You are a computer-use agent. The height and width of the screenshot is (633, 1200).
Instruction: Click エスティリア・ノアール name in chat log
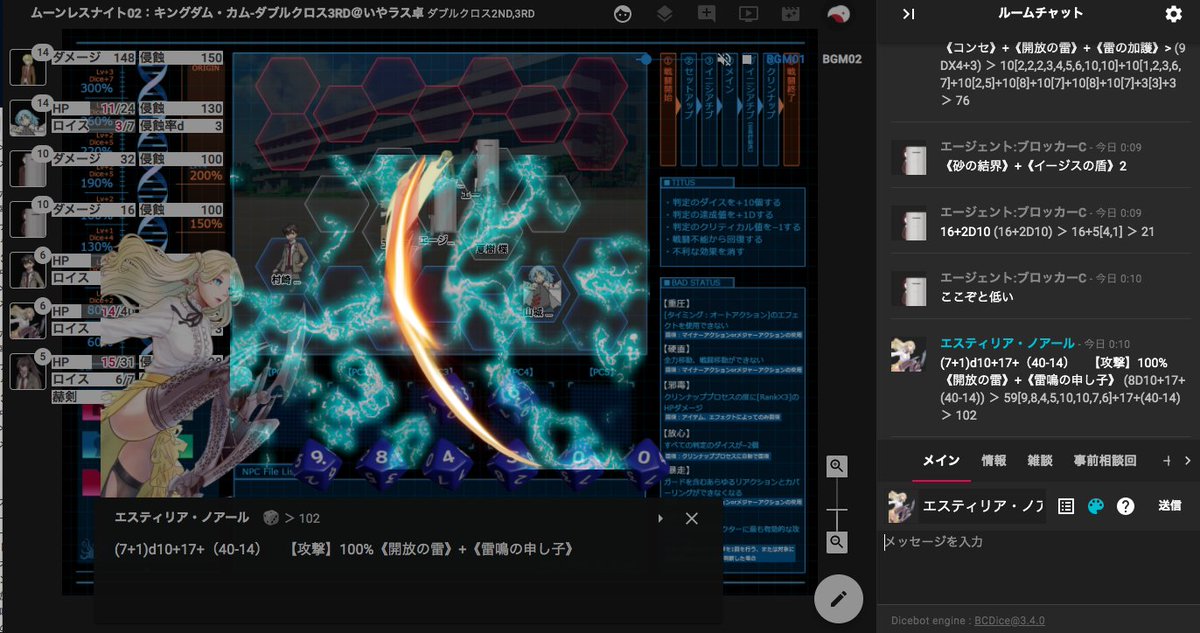(x=1008, y=343)
